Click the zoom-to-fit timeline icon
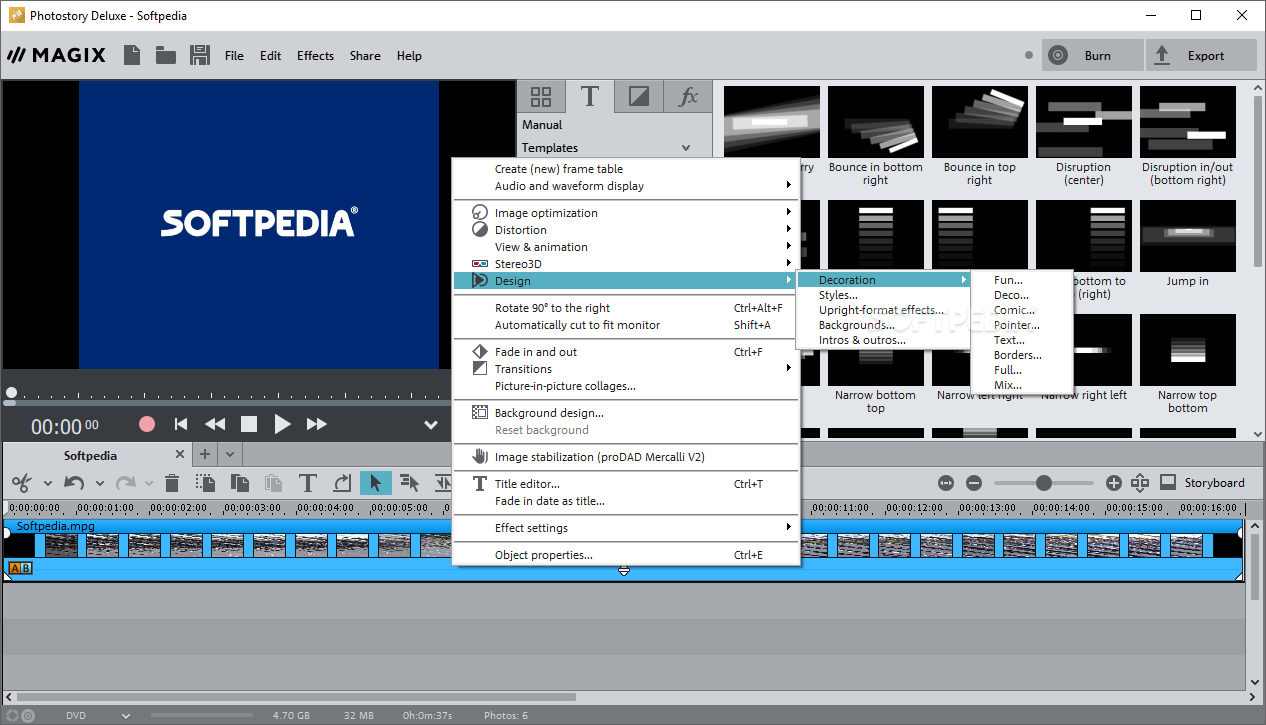The width and height of the screenshot is (1266, 725). [x=946, y=483]
